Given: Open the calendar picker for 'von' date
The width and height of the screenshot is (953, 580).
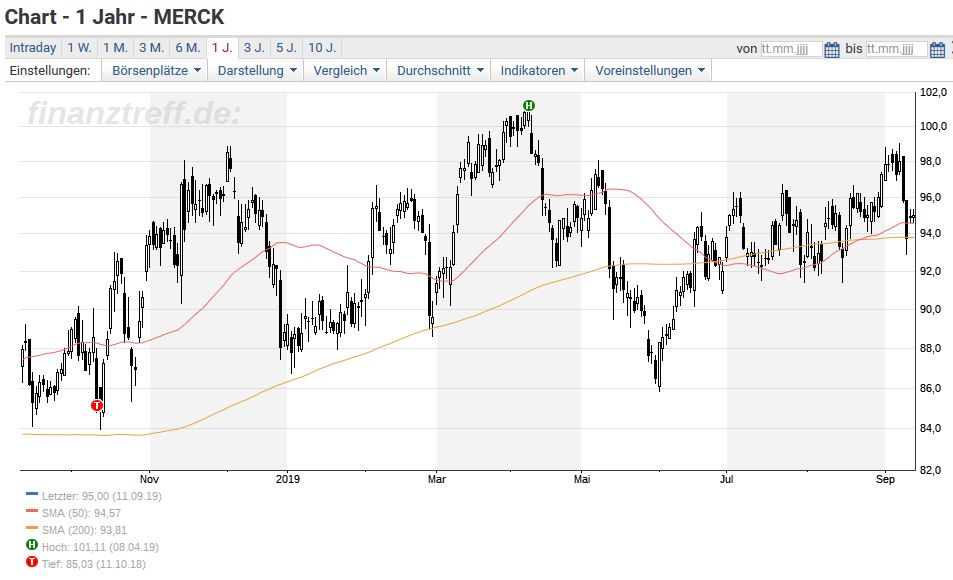Looking at the screenshot, I should coord(831,49).
